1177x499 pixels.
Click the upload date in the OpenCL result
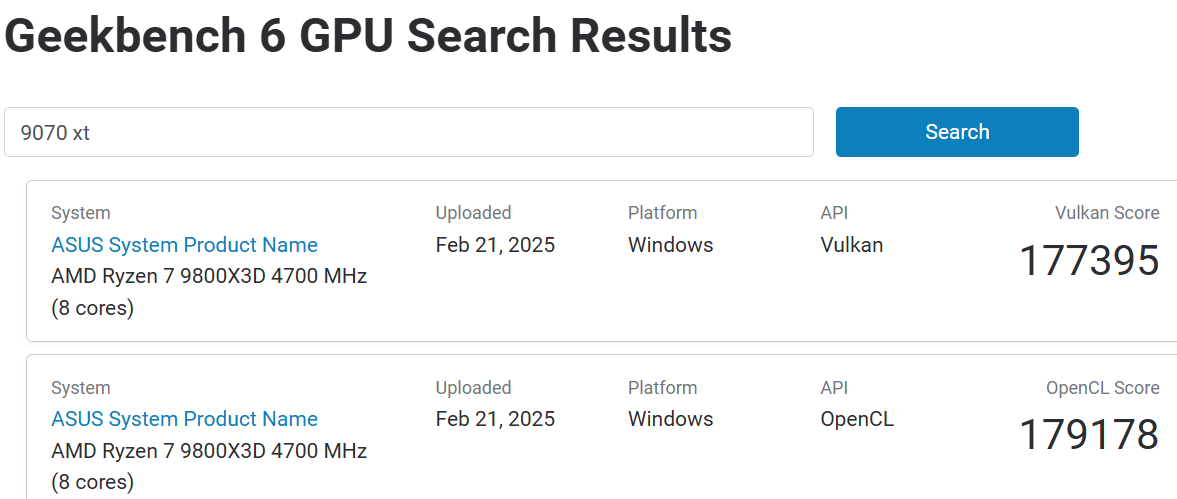(495, 419)
